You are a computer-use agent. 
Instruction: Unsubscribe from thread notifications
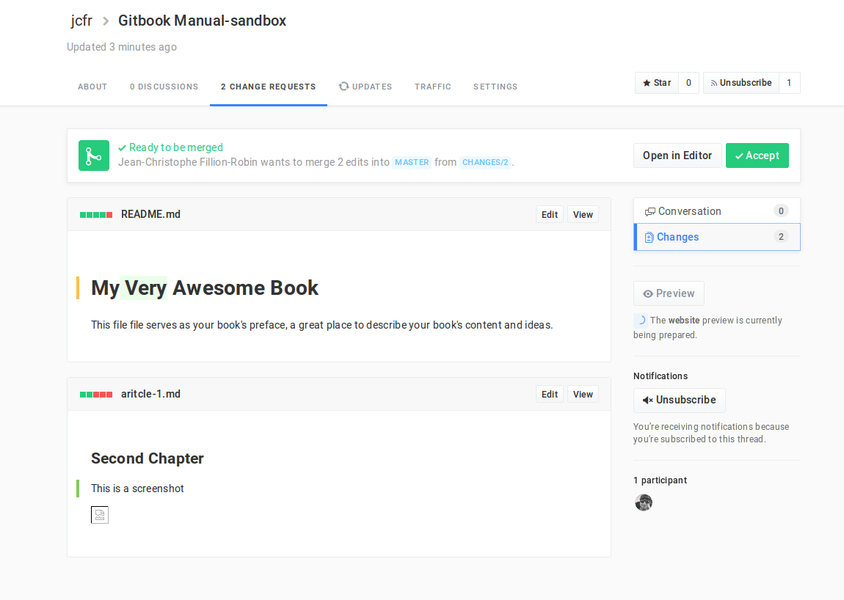[679, 400]
